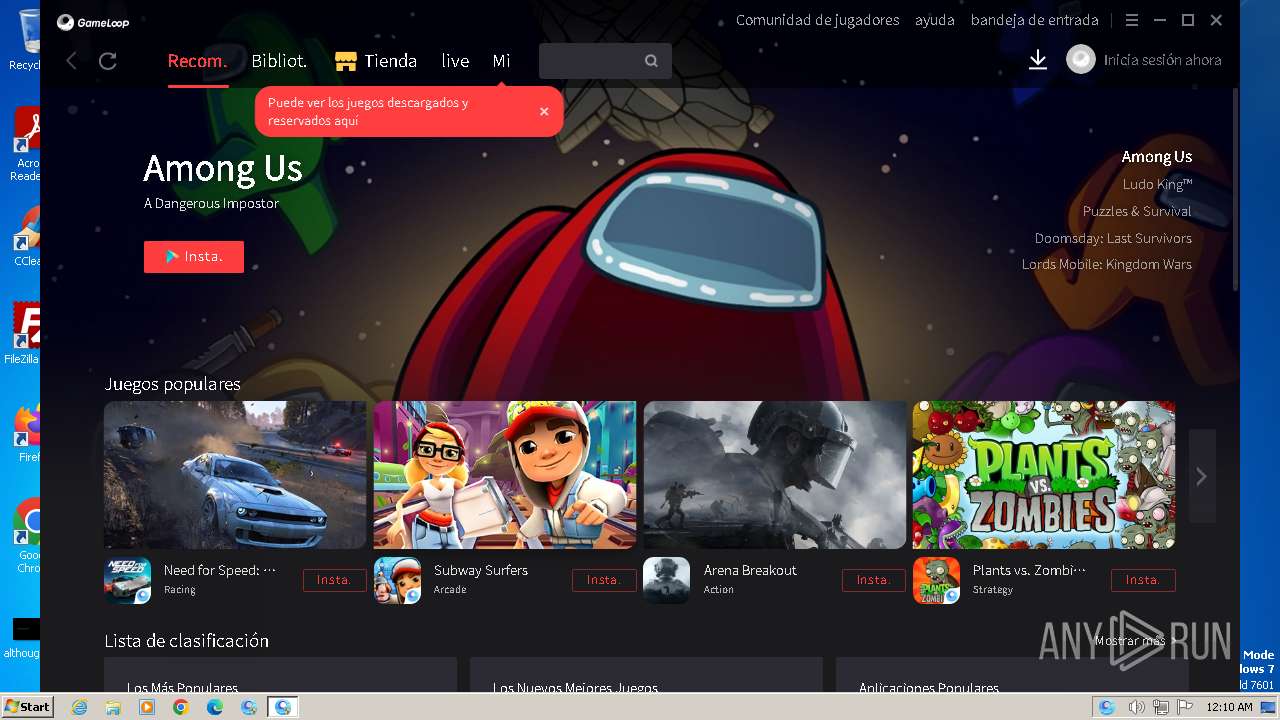Close the red tooltip bubble
1280x720 pixels.
[544, 112]
